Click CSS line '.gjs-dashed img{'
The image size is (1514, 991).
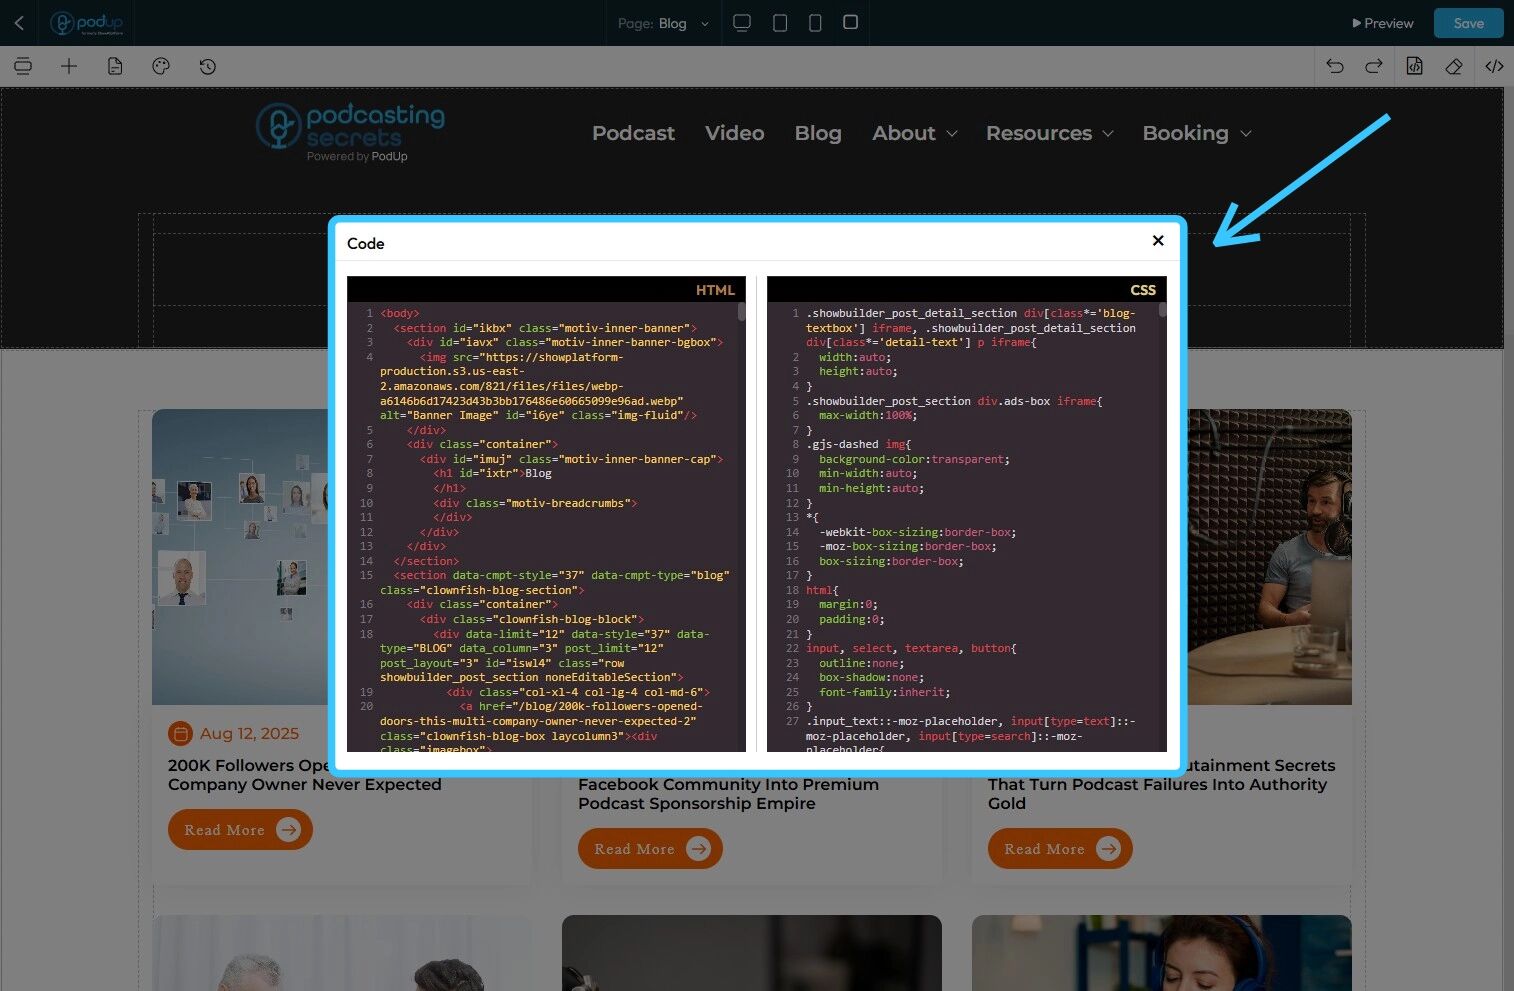[859, 444]
